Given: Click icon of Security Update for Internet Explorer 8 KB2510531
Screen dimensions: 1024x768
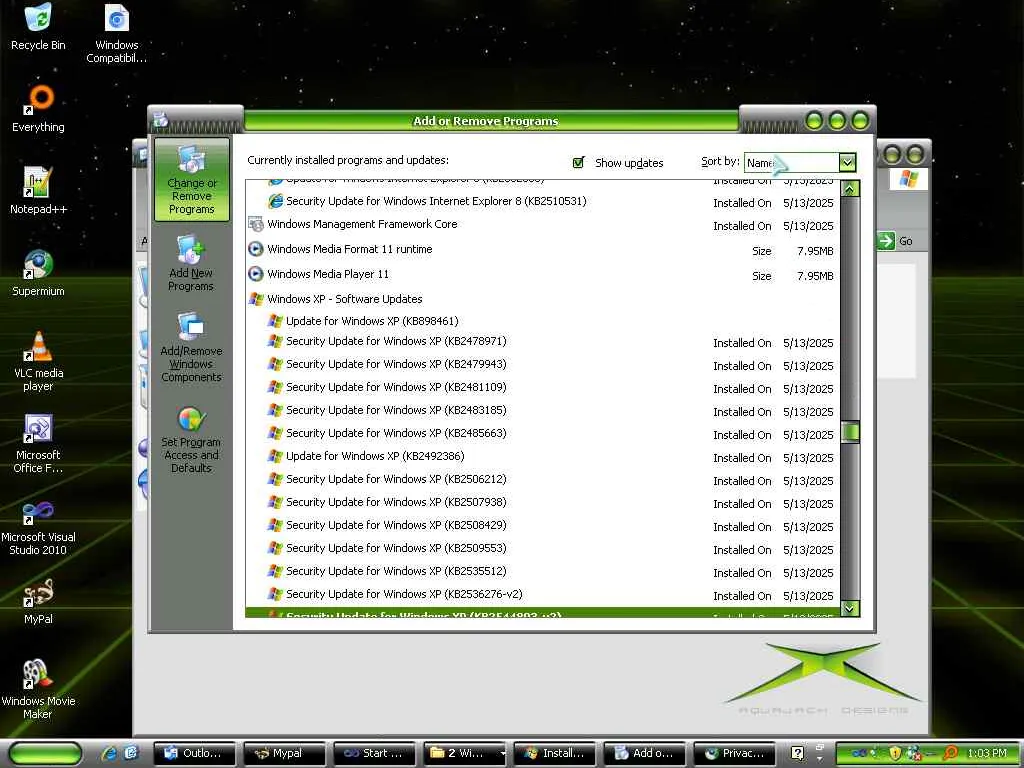Looking at the screenshot, I should 276,200.
